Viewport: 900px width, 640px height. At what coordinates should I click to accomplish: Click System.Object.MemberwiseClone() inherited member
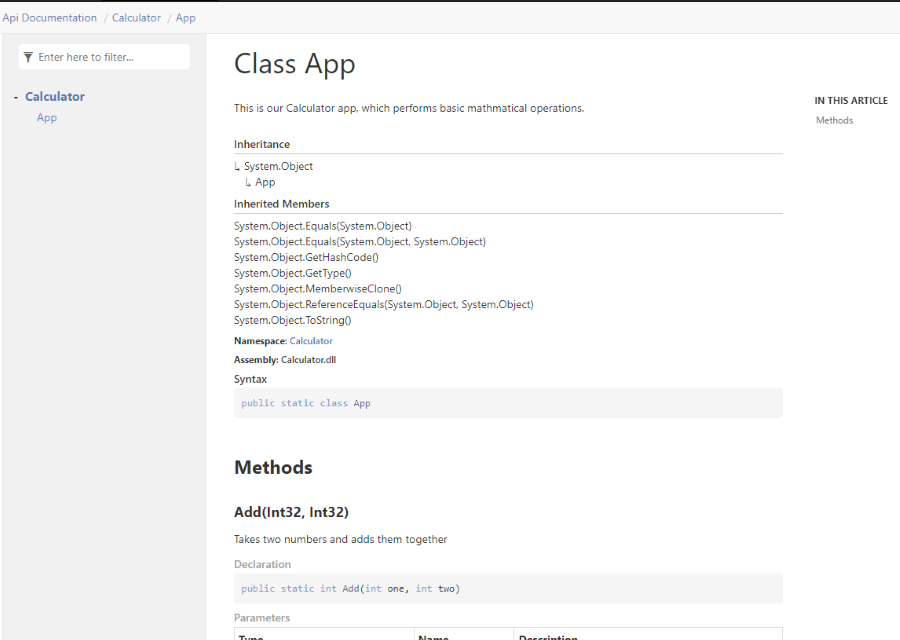[x=317, y=289]
